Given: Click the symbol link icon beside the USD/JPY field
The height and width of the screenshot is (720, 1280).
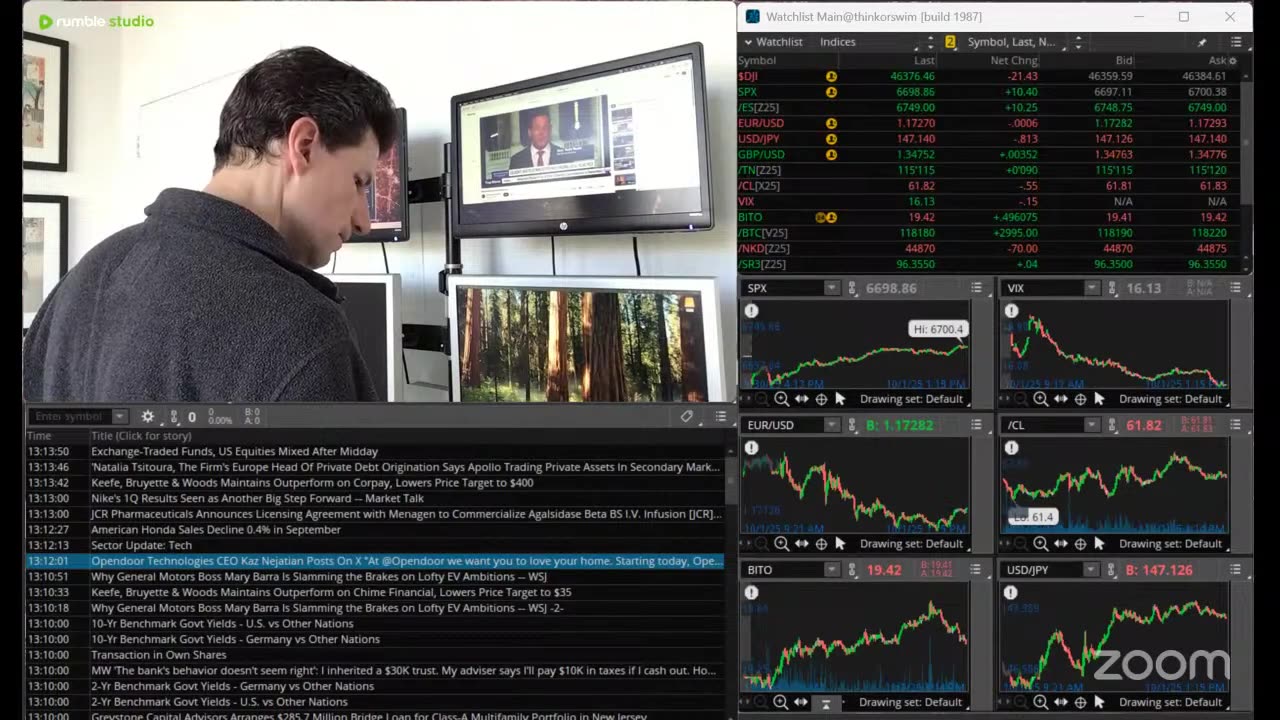Looking at the screenshot, I should [1111, 570].
